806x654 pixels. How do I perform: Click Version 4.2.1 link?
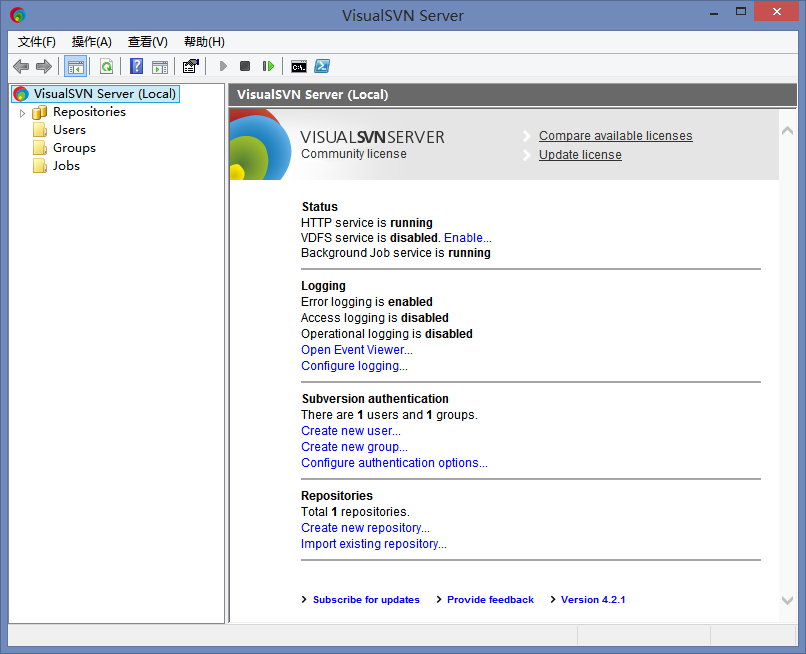tap(593, 600)
